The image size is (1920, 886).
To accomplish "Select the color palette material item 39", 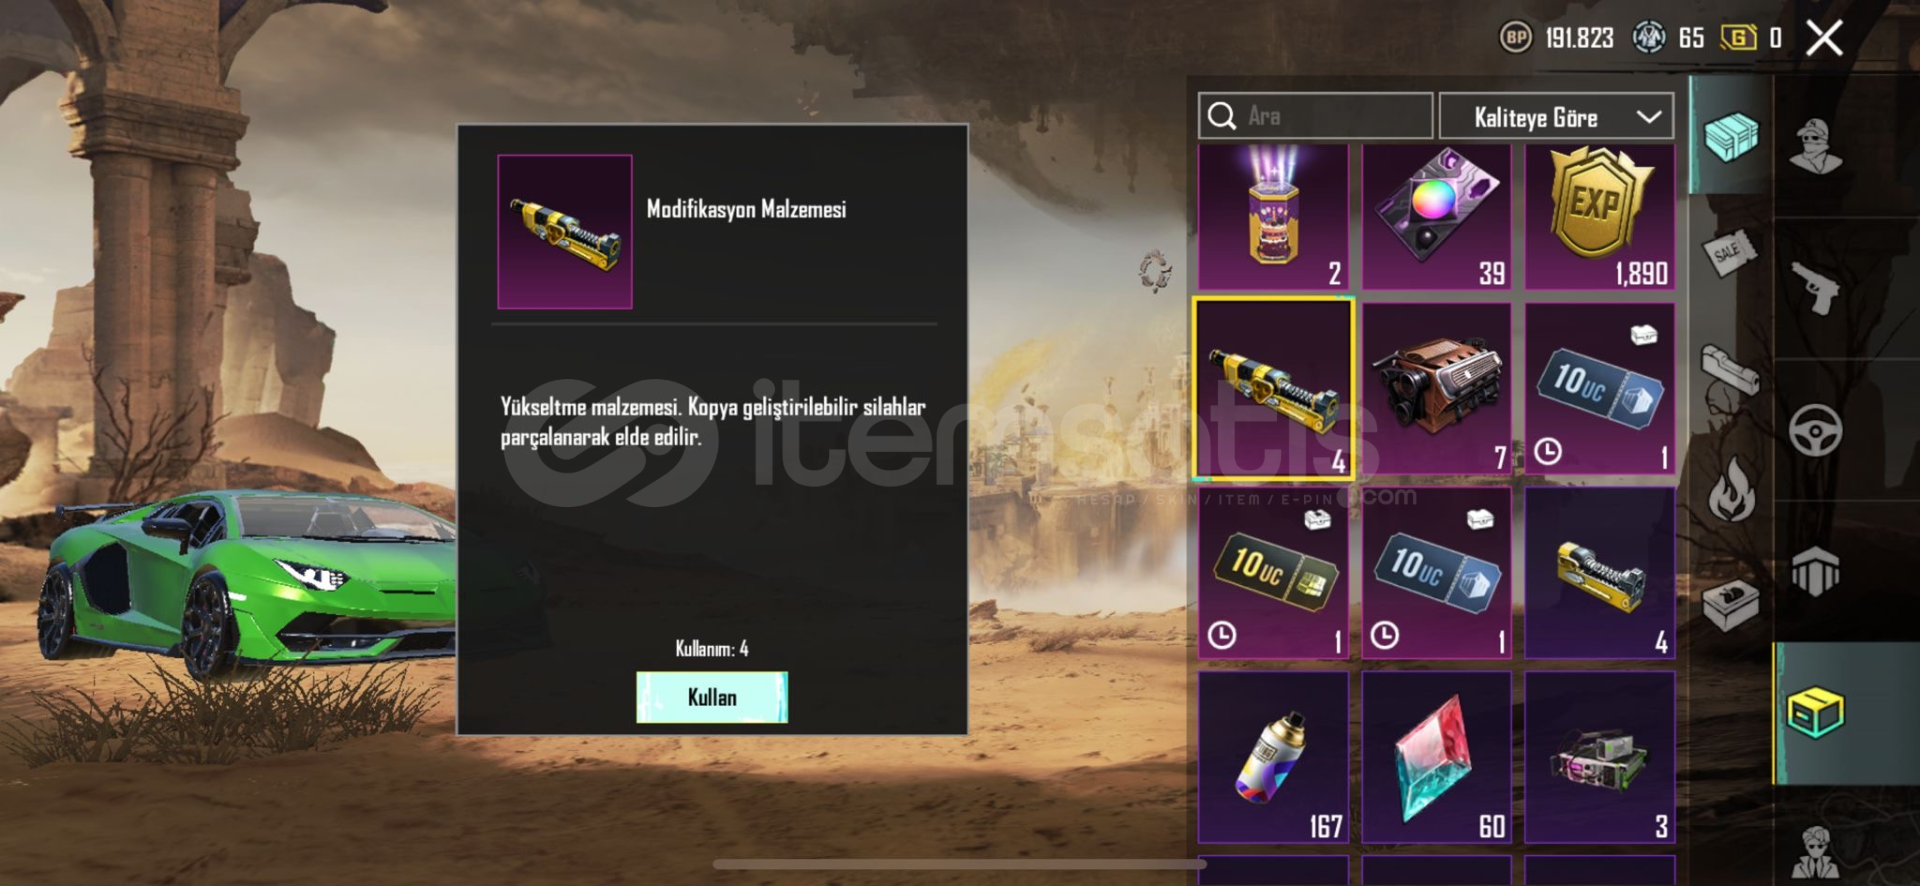I will pyautogui.click(x=1436, y=217).
